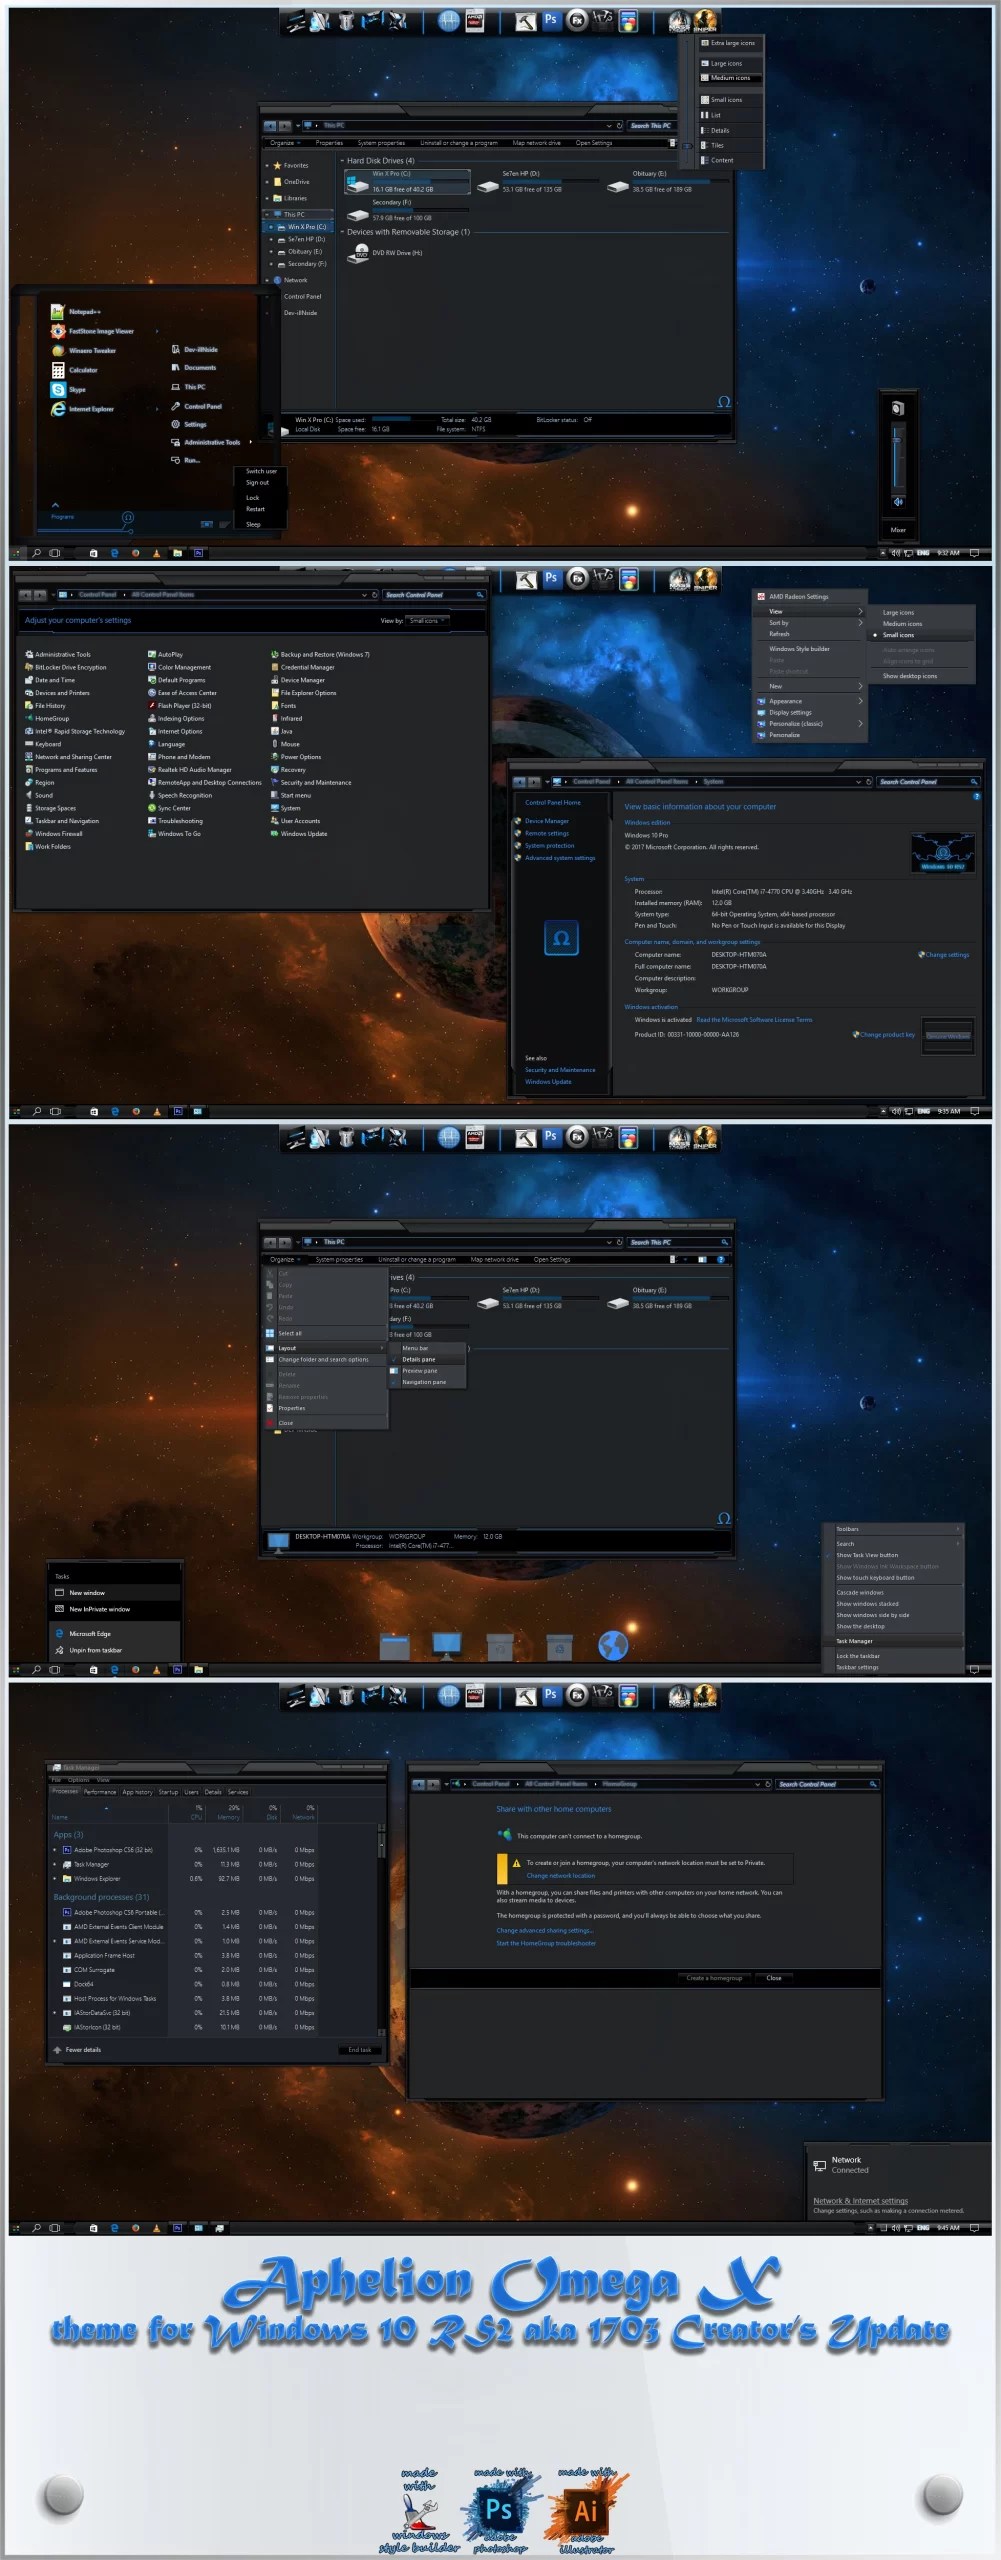
Task: Click End task in Task Manager
Action: [x=359, y=2050]
